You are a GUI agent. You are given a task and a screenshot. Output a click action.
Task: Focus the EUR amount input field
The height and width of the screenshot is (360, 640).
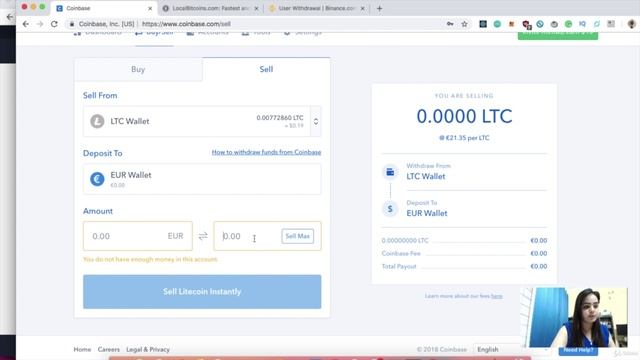click(x=138, y=236)
